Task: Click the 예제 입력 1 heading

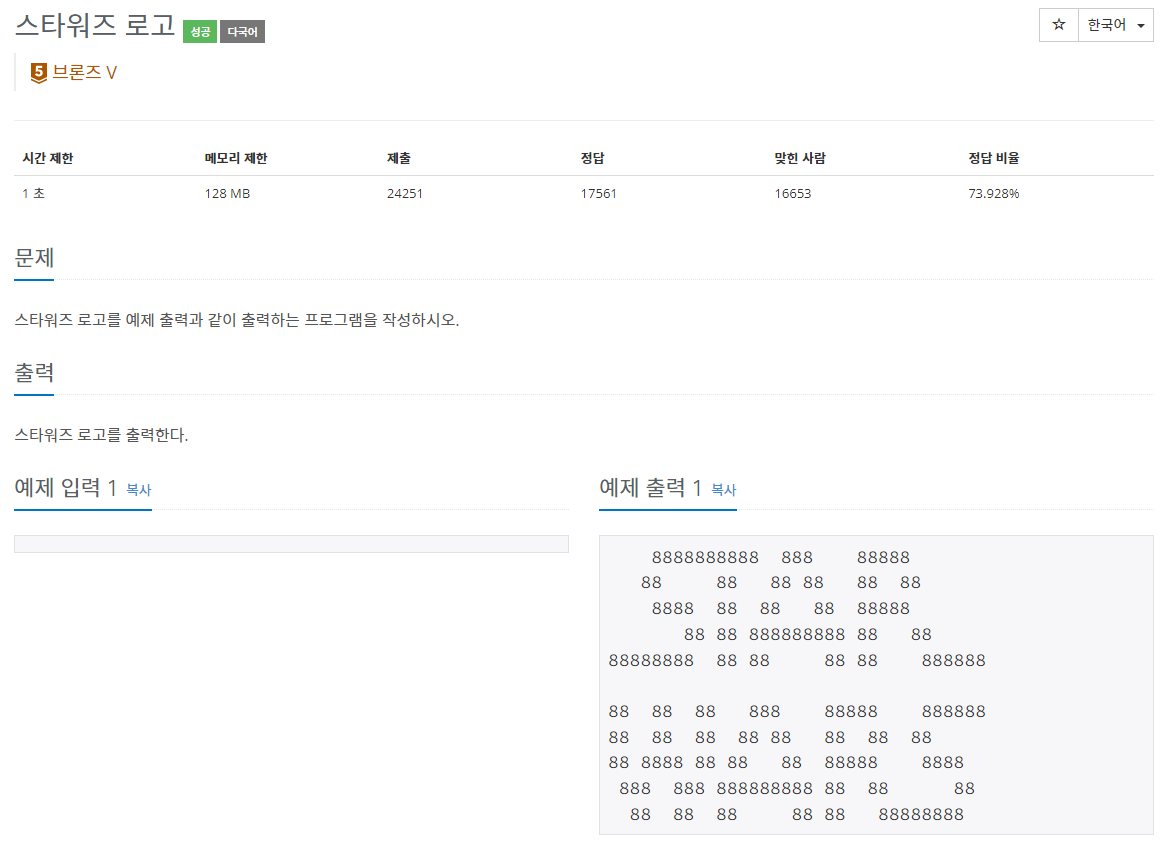Action: (66, 488)
